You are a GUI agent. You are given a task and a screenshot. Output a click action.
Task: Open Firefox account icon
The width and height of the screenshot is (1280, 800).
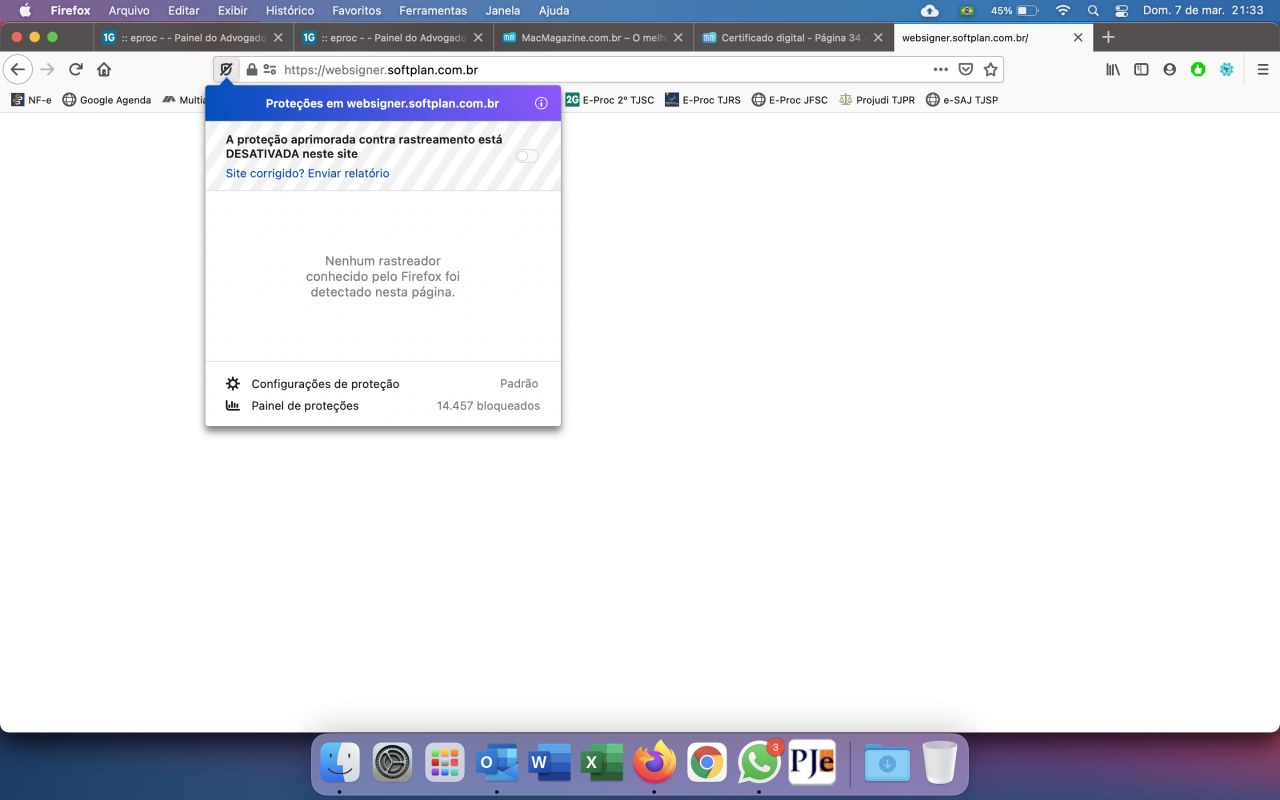(x=1169, y=70)
